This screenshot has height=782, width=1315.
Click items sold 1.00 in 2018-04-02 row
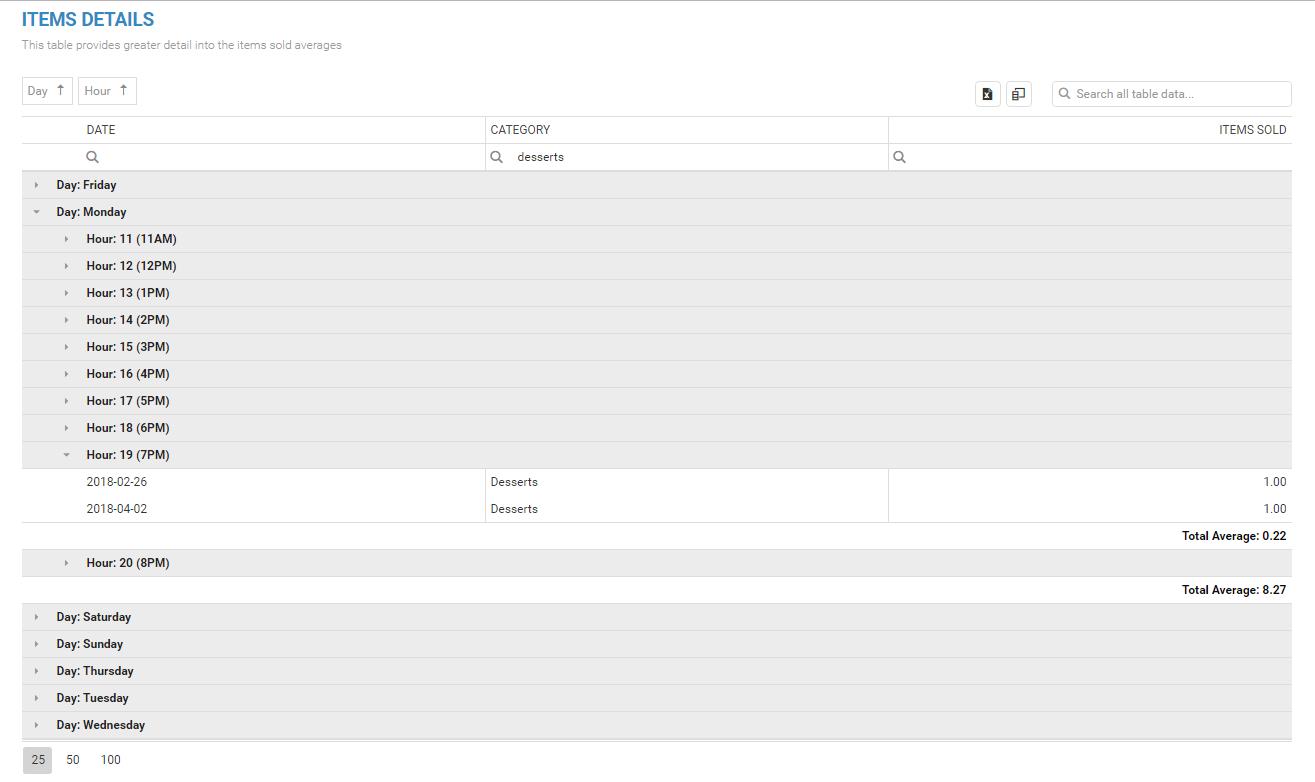coord(1090,509)
